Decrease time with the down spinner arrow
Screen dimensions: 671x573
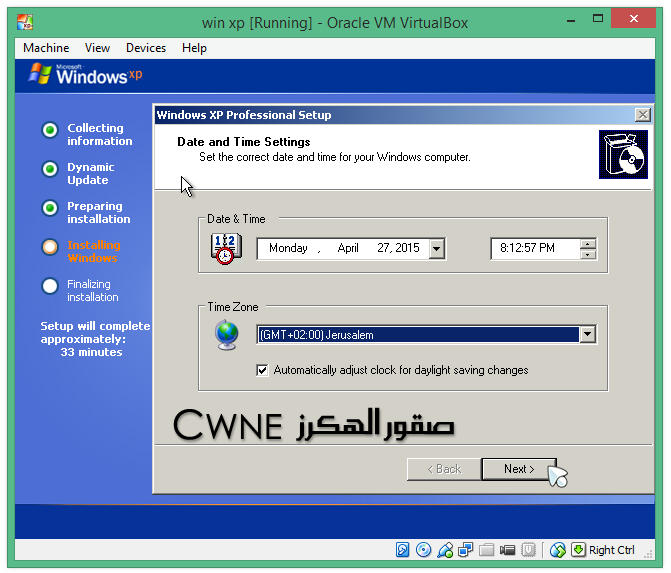(x=588, y=254)
